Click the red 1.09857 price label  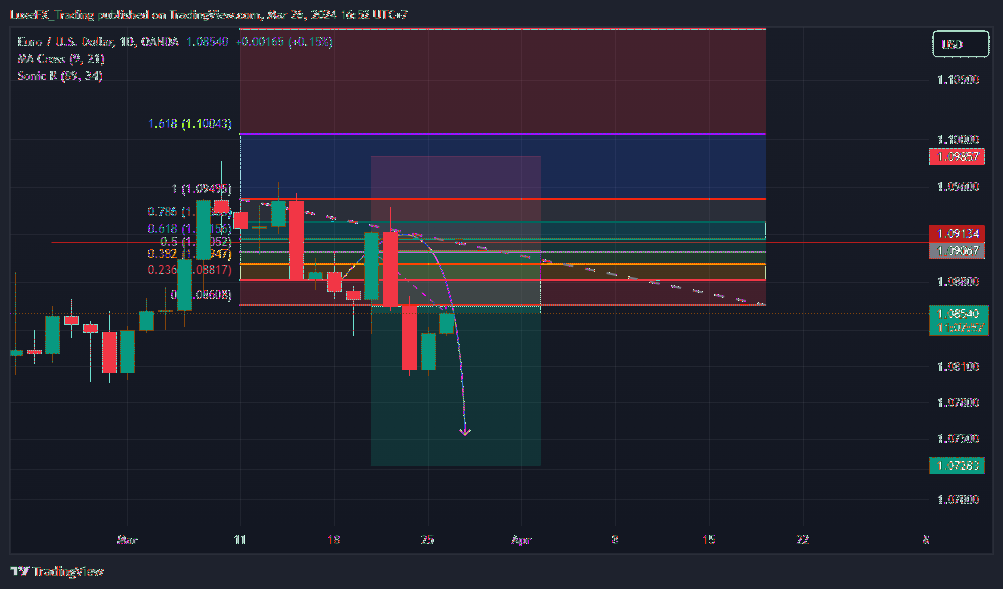957,157
